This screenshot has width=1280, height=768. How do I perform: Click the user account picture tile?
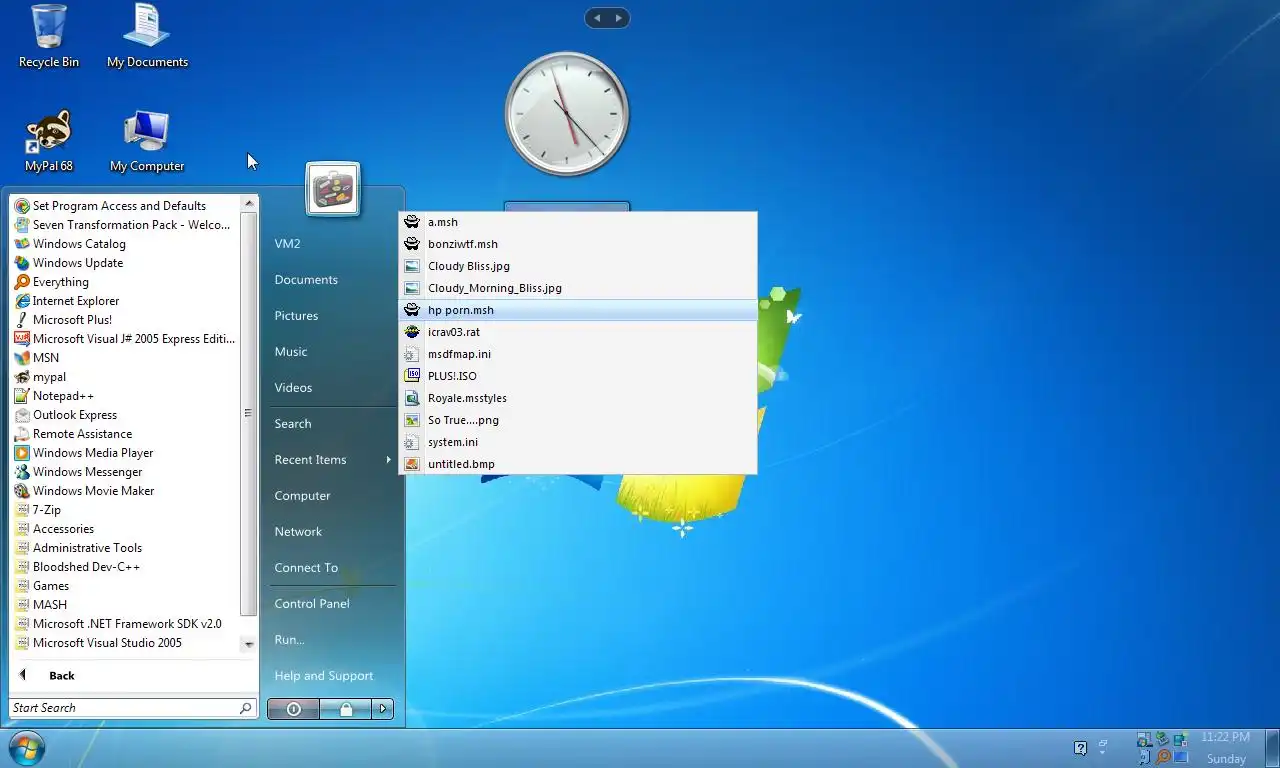(x=332, y=189)
